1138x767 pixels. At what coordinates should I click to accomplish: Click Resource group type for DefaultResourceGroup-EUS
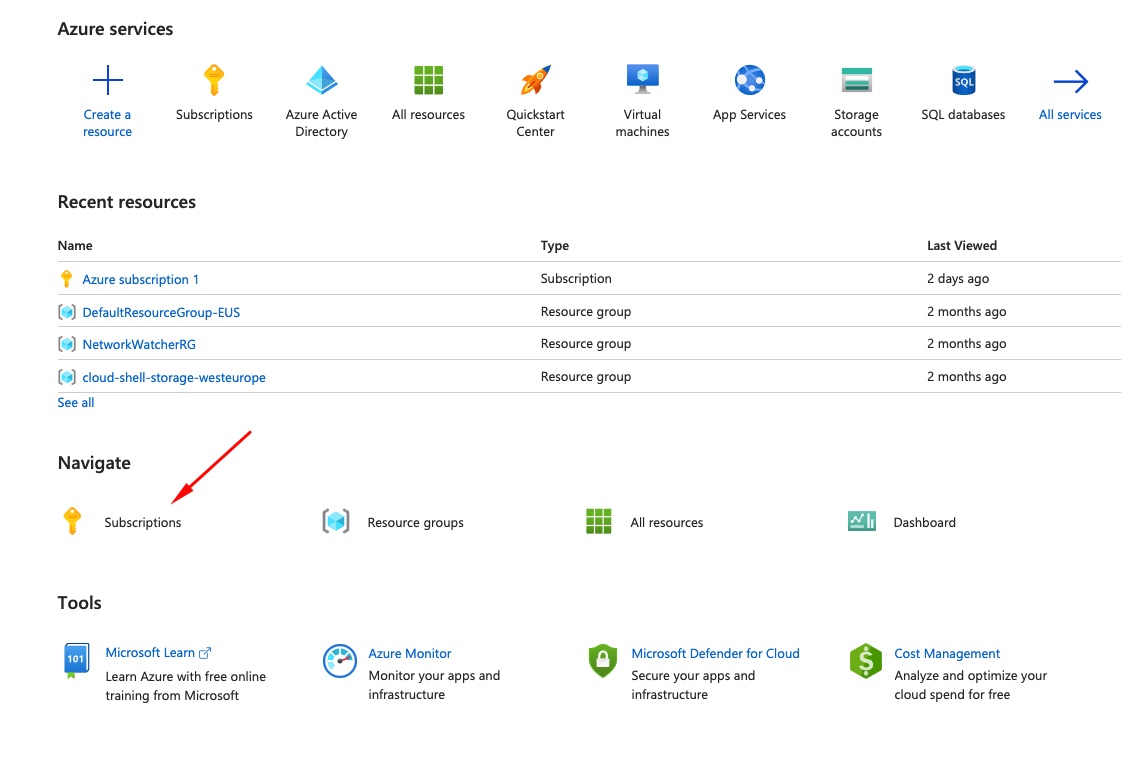click(x=586, y=311)
